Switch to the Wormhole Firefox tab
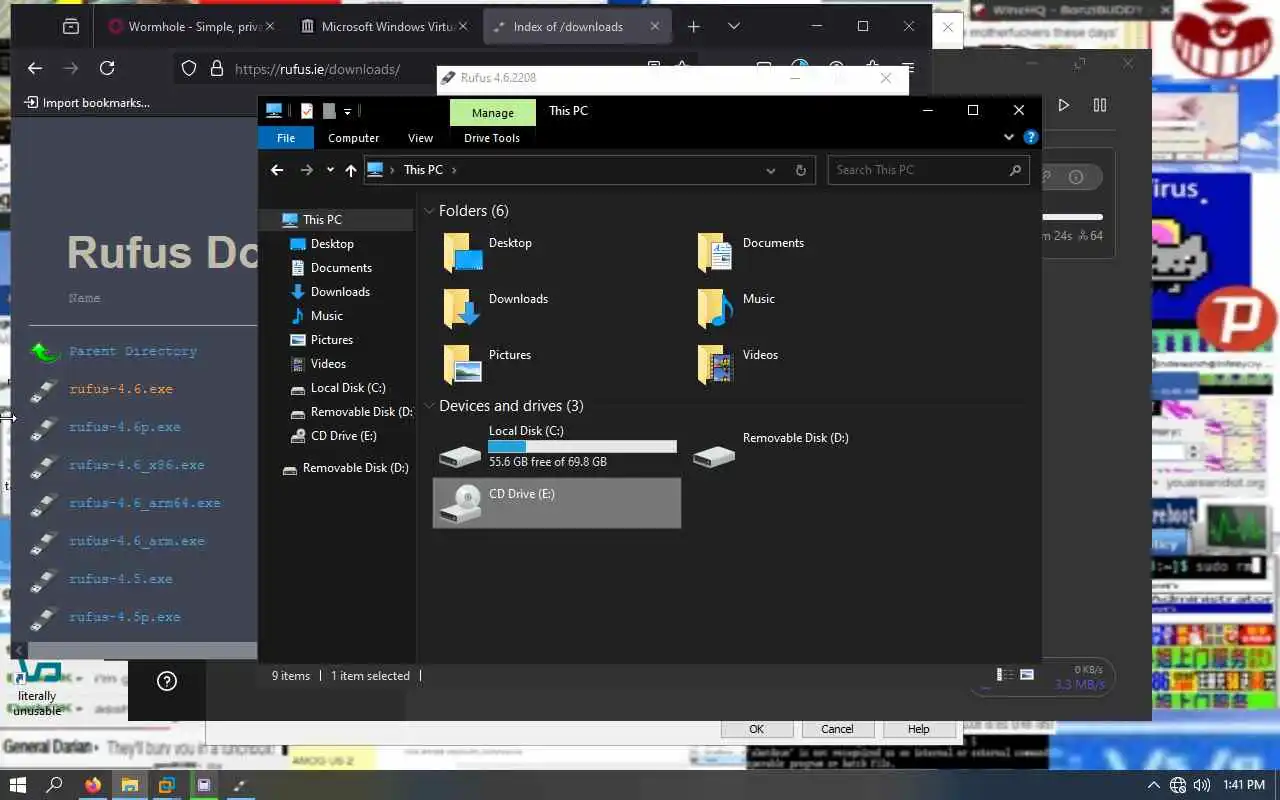 (190, 26)
